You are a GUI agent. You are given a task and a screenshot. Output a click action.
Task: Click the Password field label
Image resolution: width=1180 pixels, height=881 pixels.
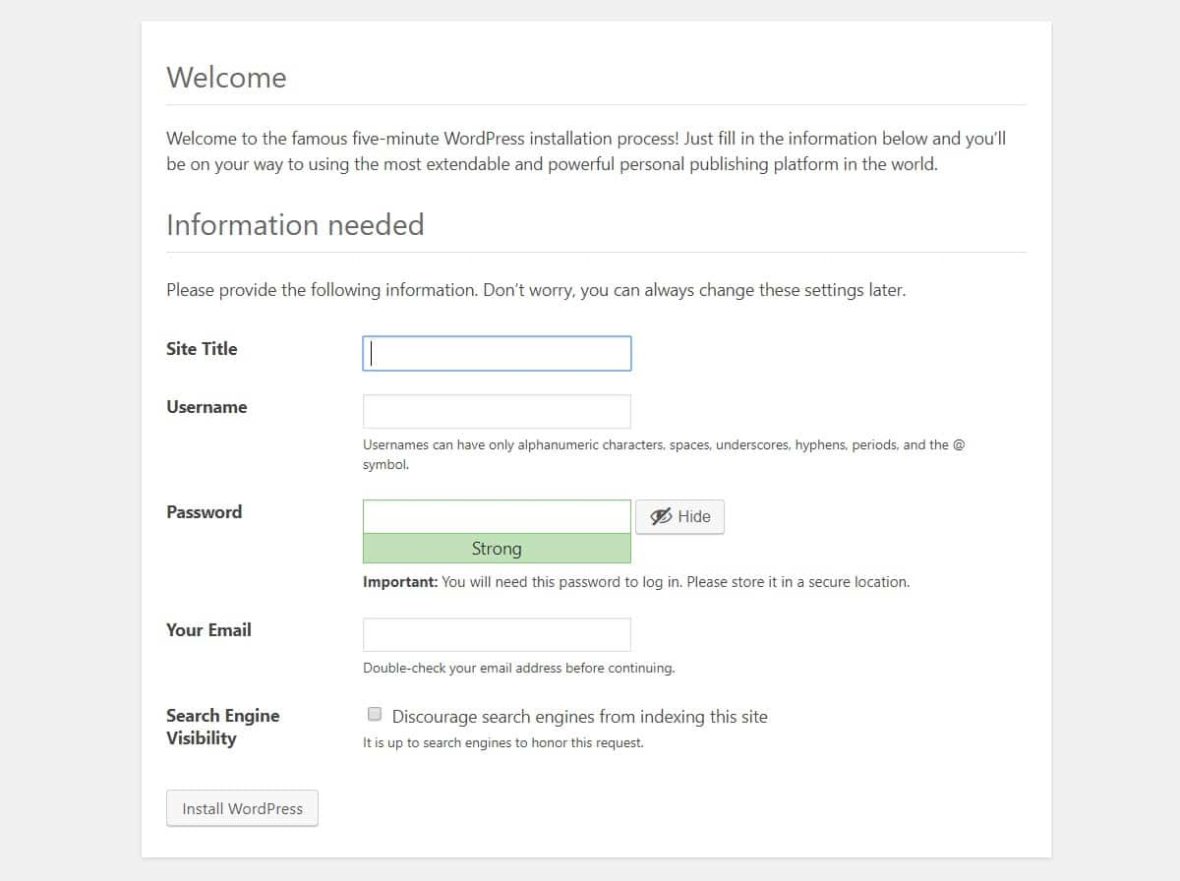pyautogui.click(x=204, y=512)
